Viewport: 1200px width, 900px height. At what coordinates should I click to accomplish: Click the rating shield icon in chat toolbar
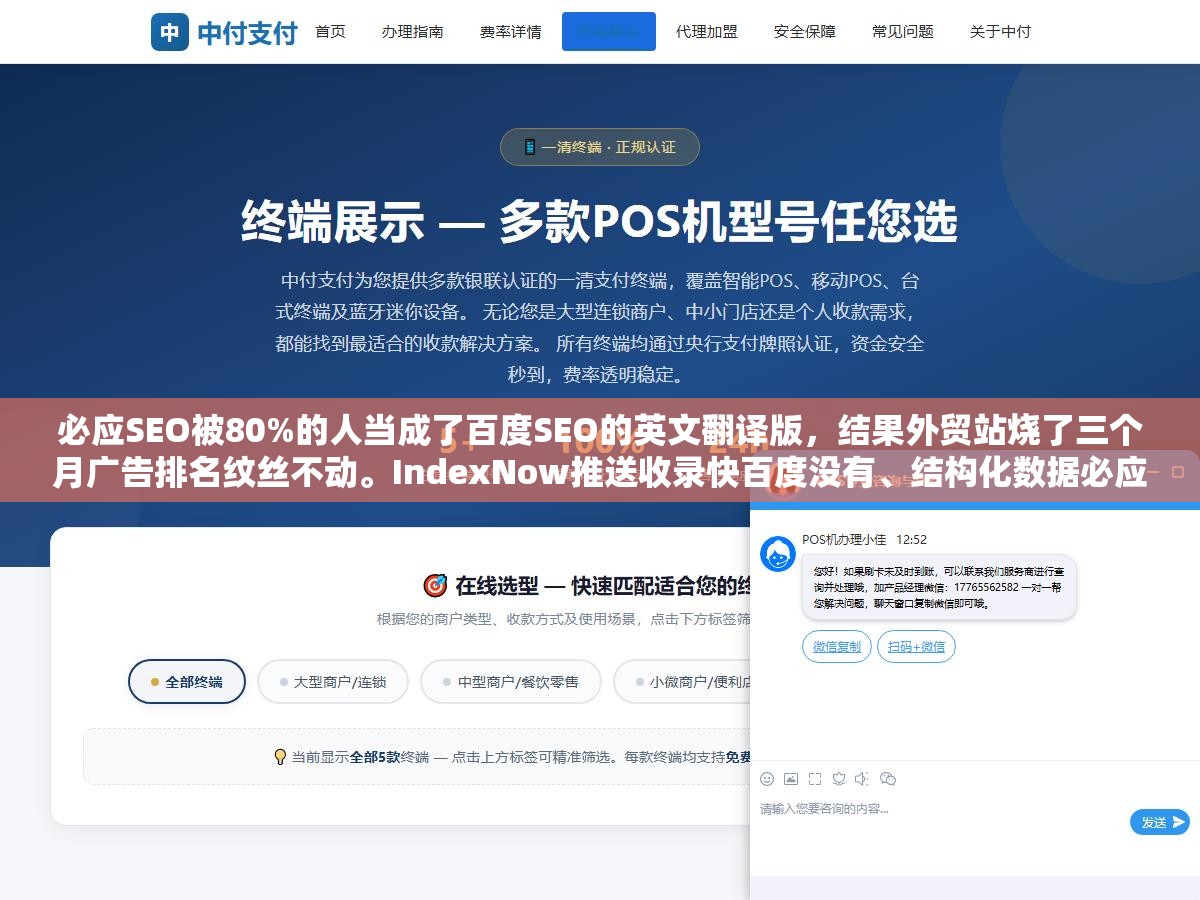click(x=839, y=779)
